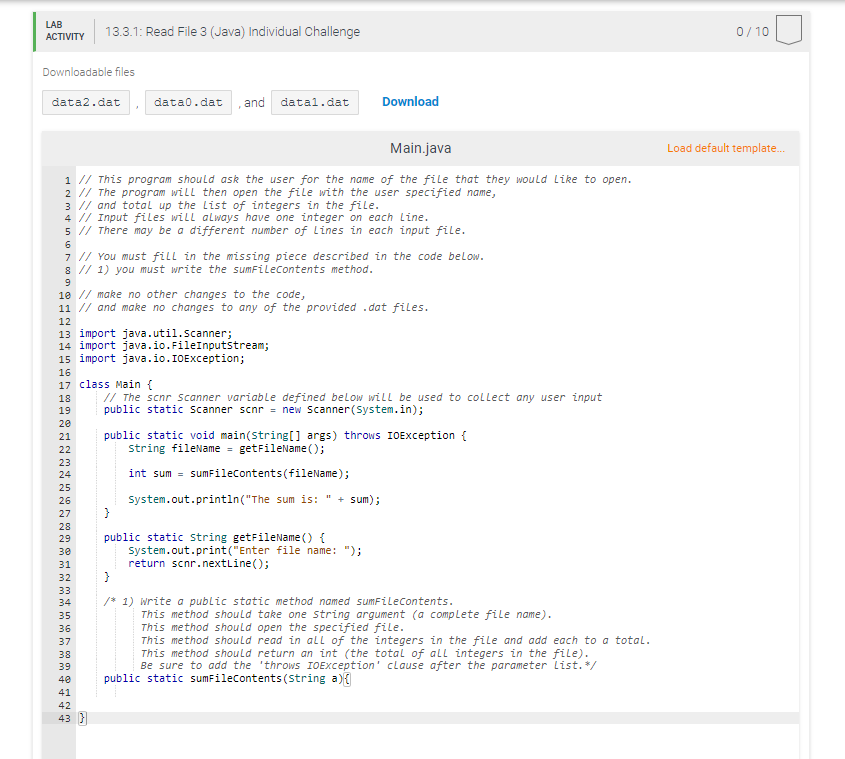845x759 pixels.
Task: Click the LAB ACTIVITY label
Action: [x=64, y=31]
